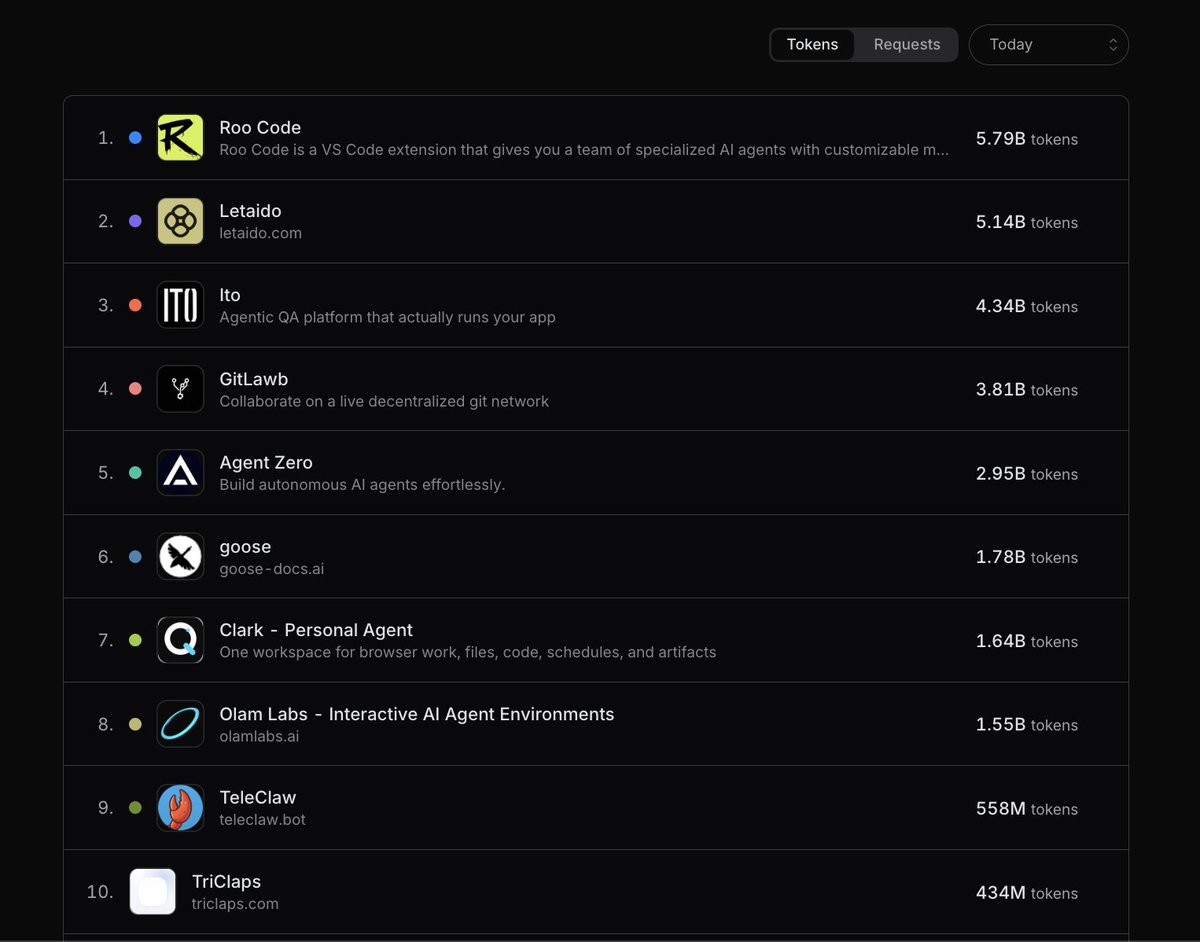Click the orange color dot beside Ito
Image resolution: width=1200 pixels, height=942 pixels.
tap(135, 305)
